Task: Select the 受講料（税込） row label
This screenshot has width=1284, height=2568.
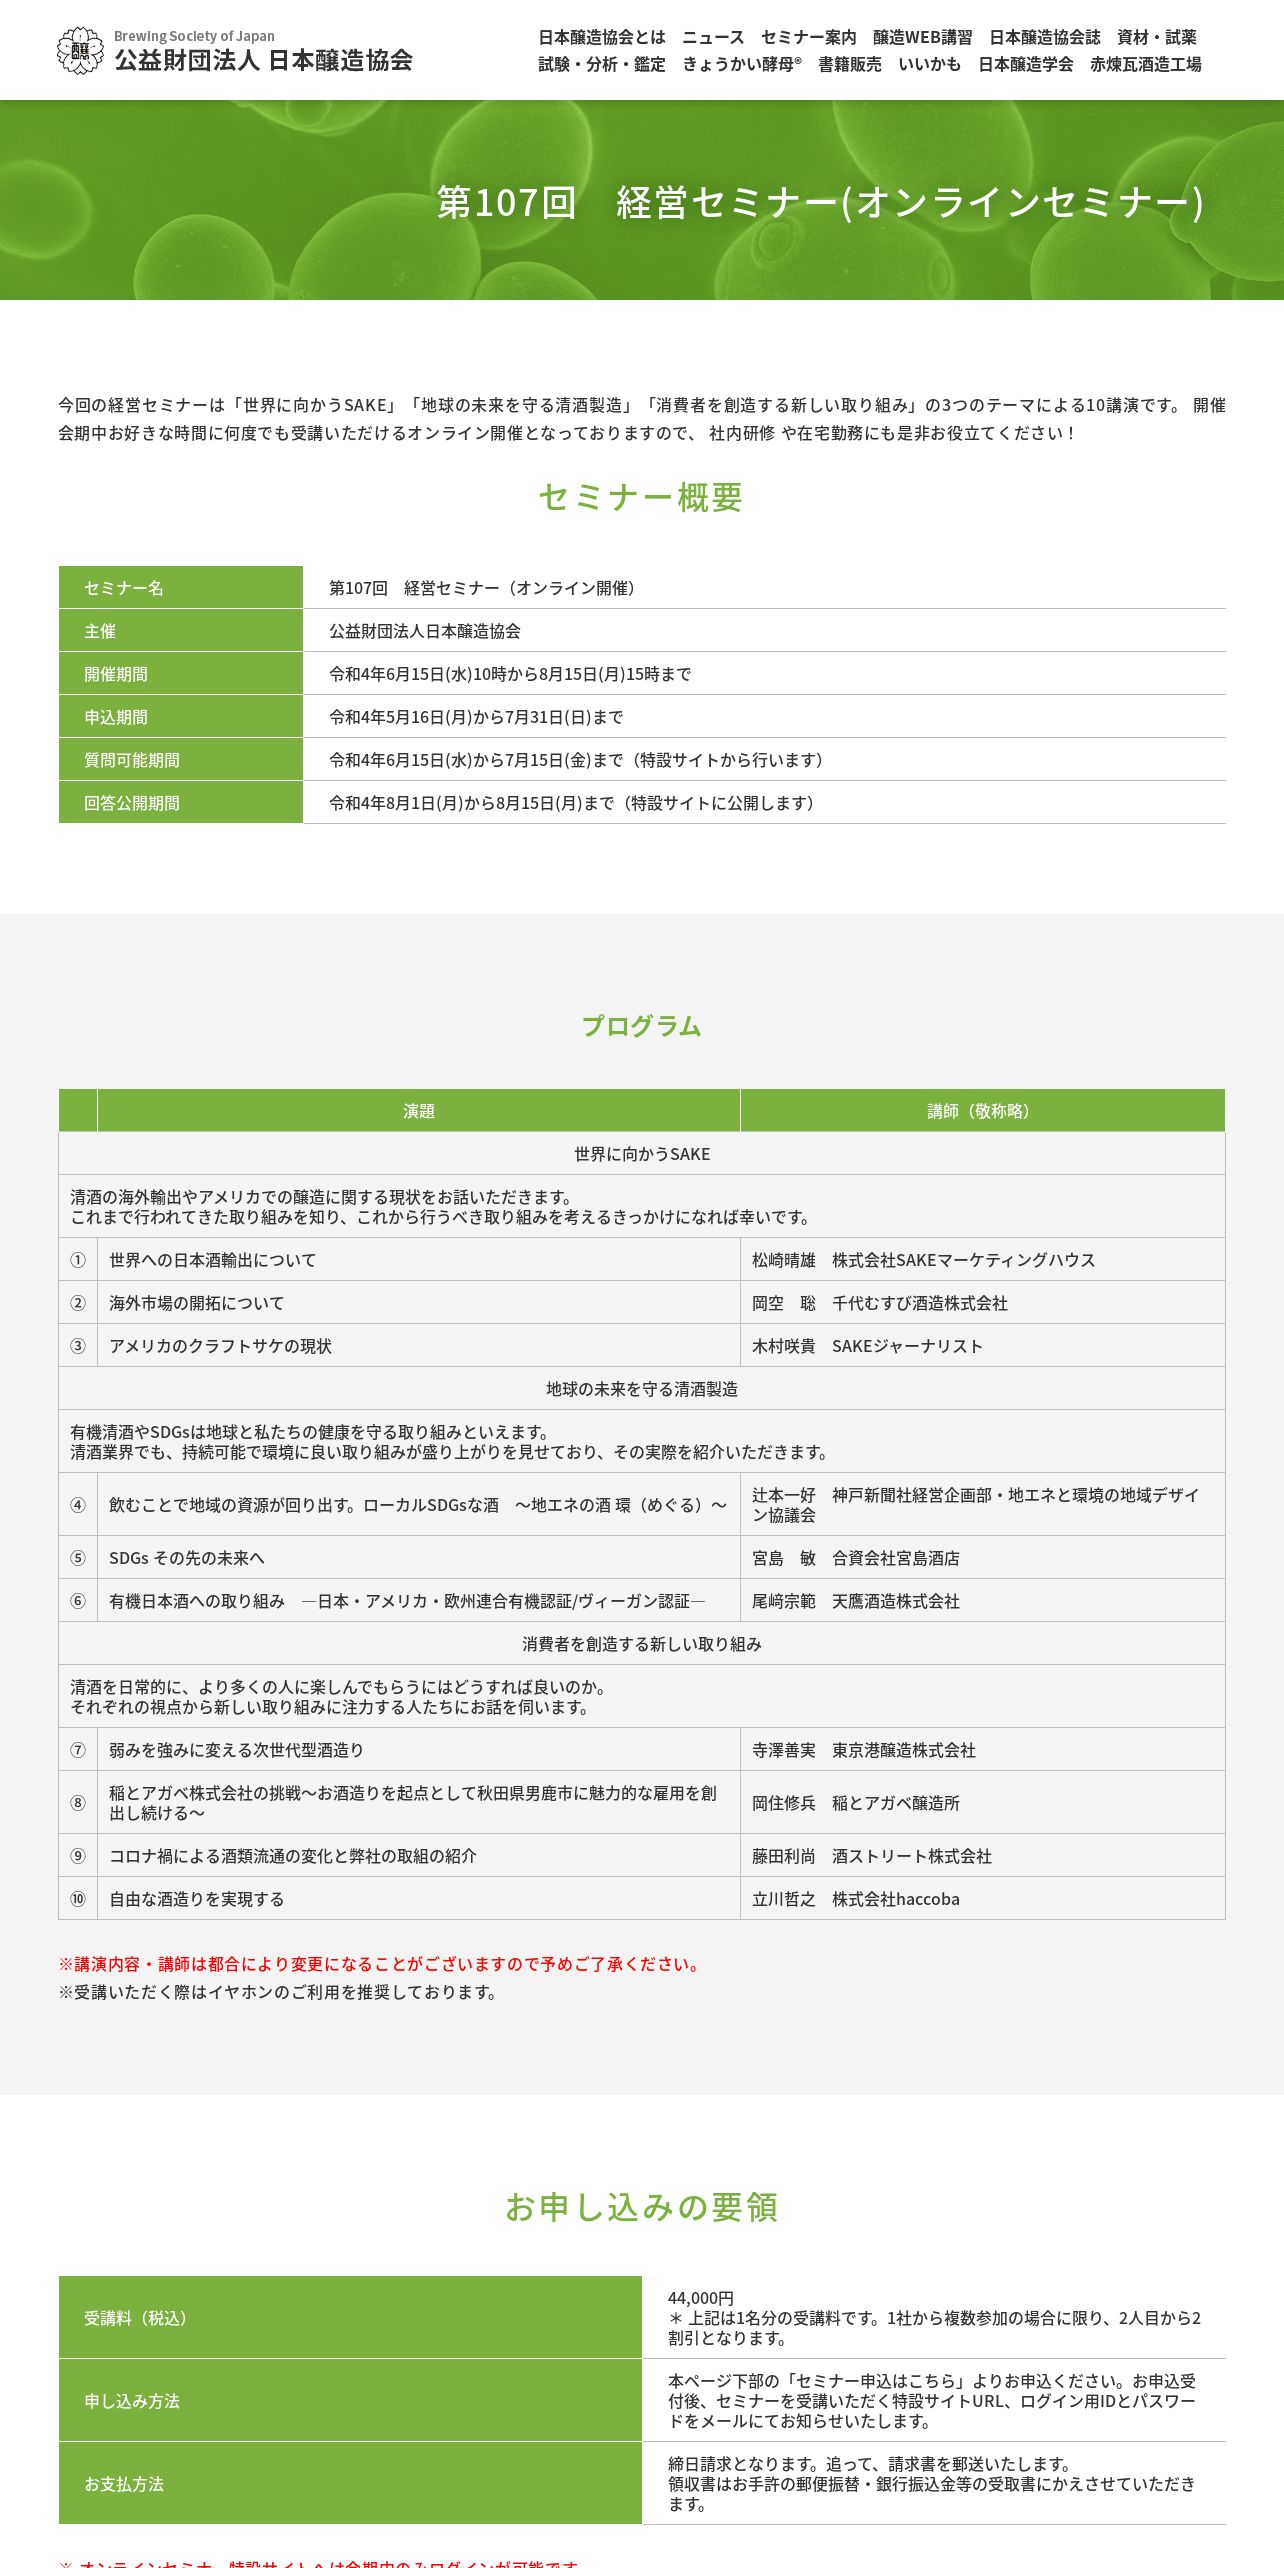Action: click(x=350, y=2318)
